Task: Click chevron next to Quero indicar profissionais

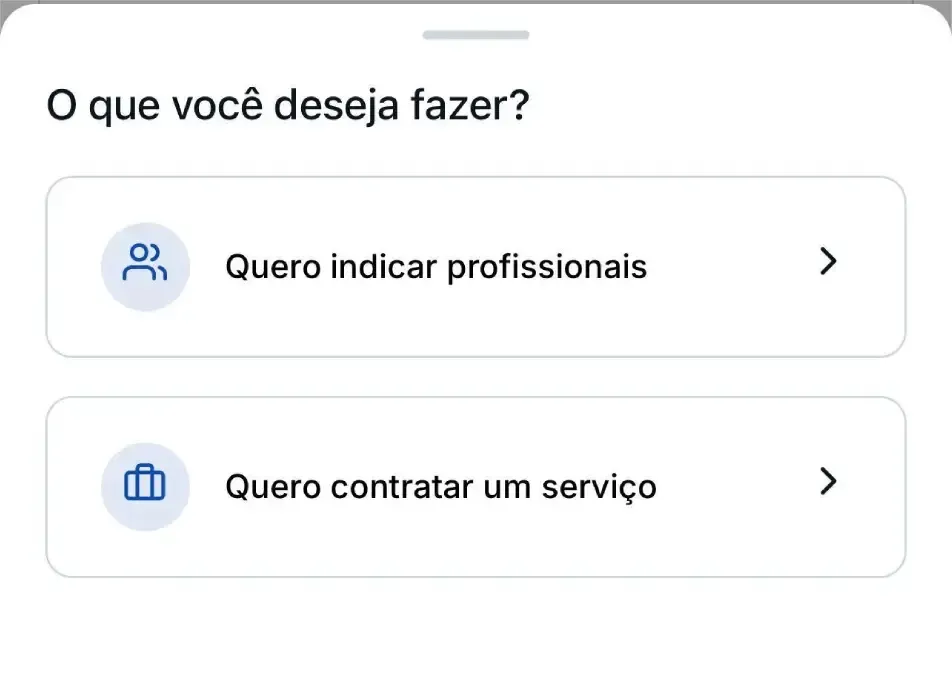Action: click(827, 262)
